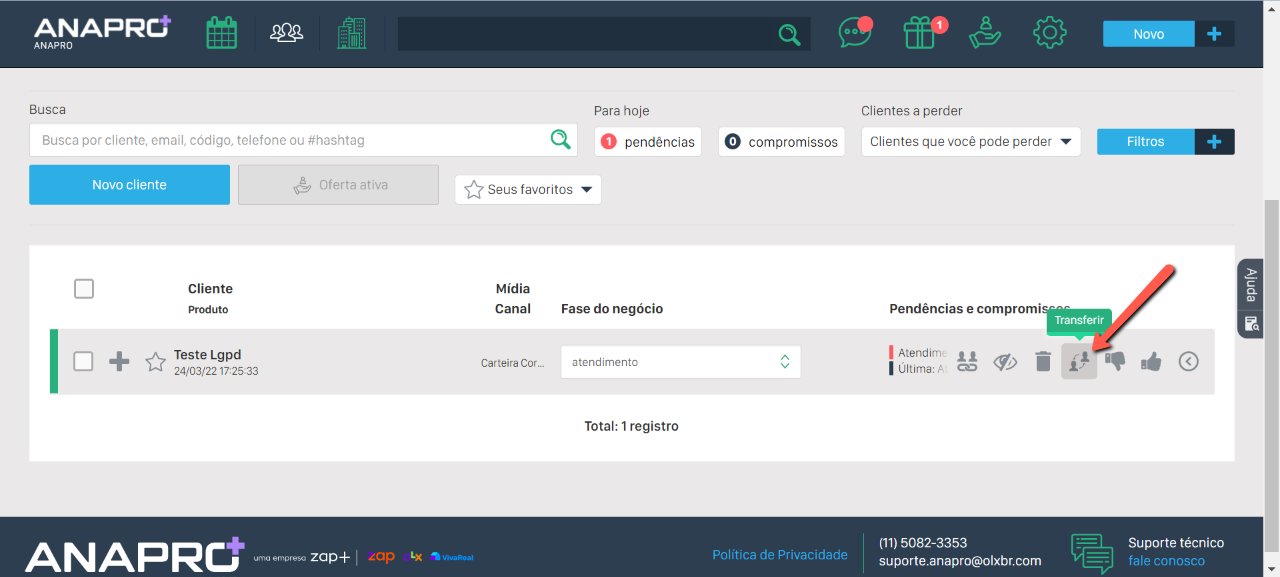The image size is (1280, 577).
Task: Click the buildings icon in top bar
Action: [351, 33]
